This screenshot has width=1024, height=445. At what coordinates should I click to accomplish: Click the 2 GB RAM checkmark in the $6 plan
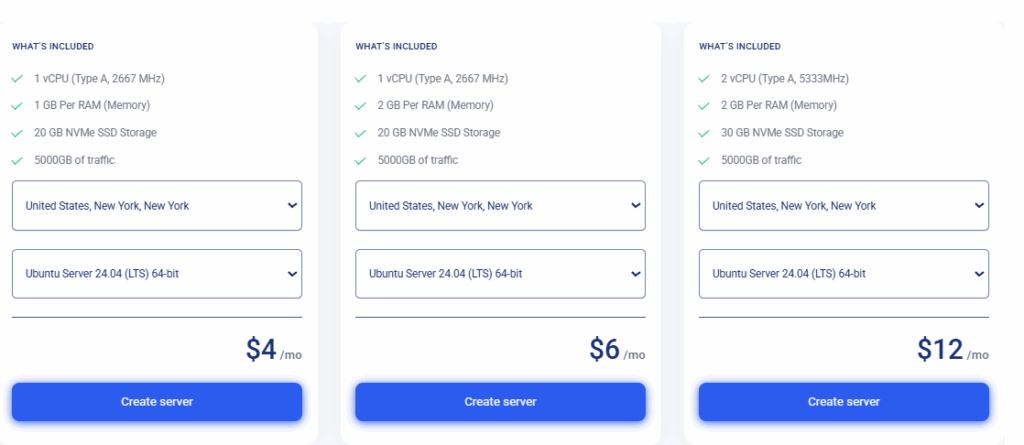[361, 105]
